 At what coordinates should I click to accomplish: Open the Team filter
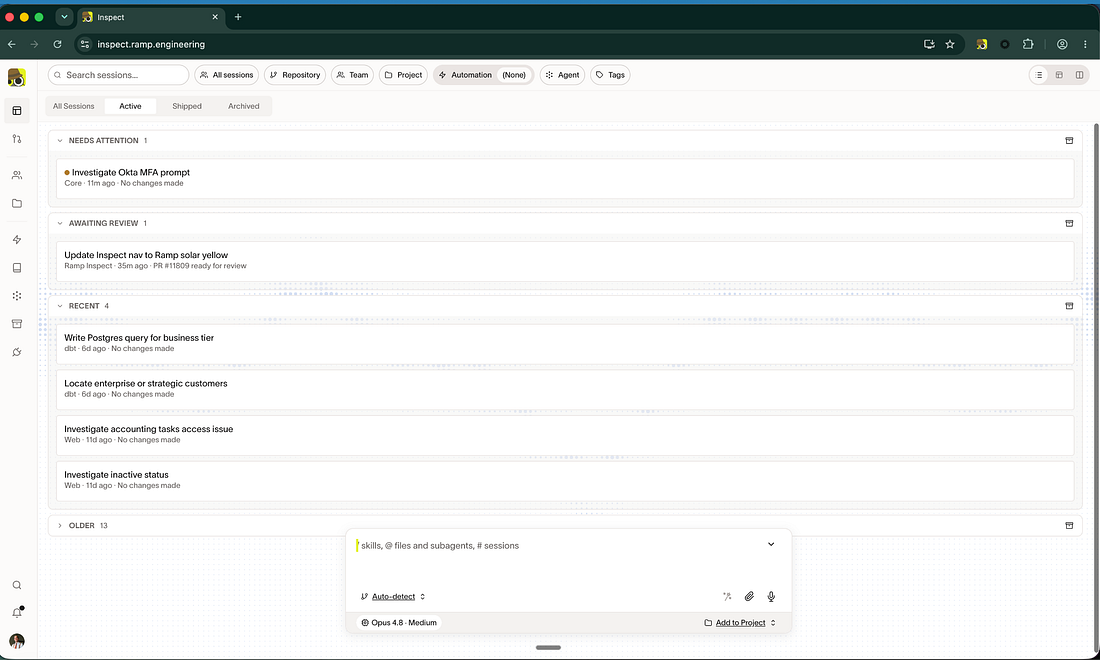click(x=352, y=75)
